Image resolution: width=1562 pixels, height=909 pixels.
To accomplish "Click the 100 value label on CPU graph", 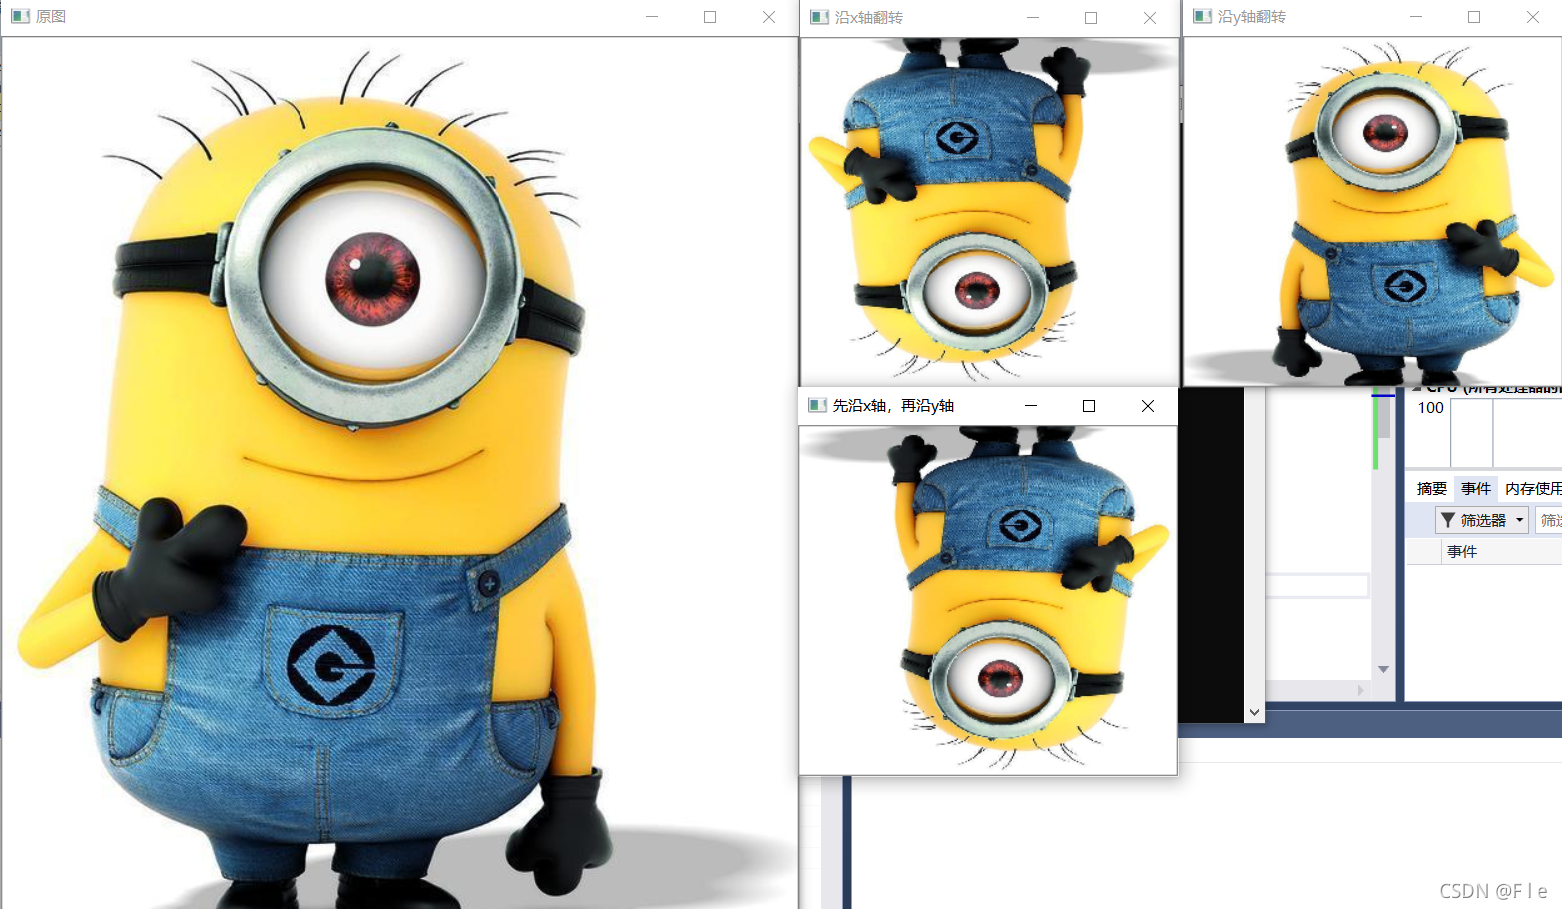I will pyautogui.click(x=1430, y=407).
